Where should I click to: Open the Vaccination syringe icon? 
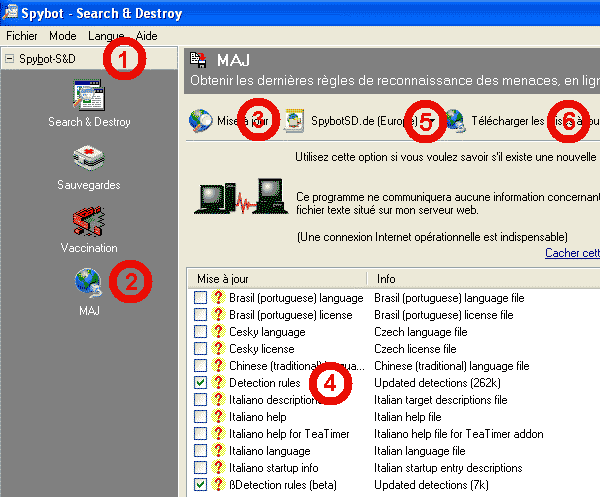[89, 221]
